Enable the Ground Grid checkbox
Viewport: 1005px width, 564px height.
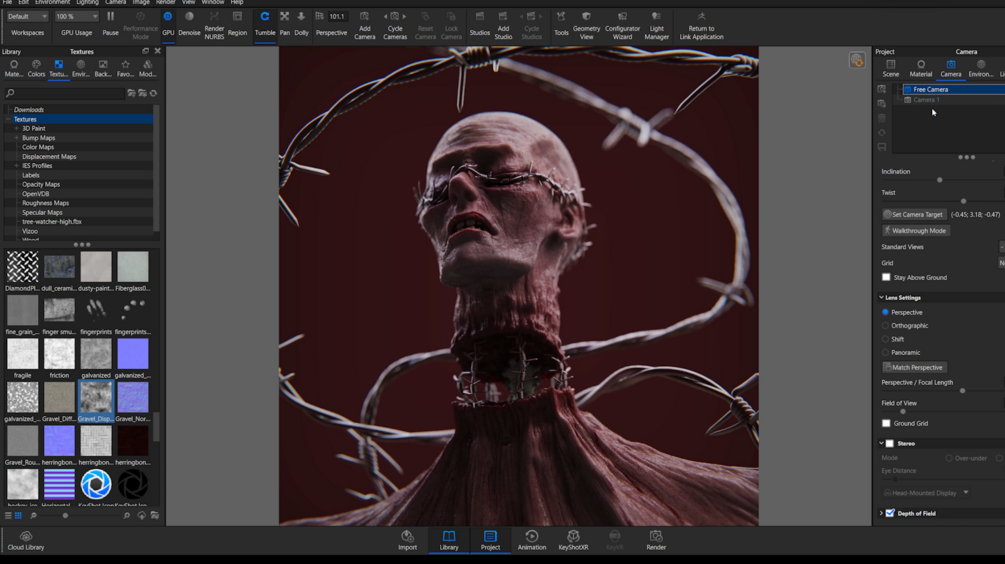pyautogui.click(x=886, y=423)
